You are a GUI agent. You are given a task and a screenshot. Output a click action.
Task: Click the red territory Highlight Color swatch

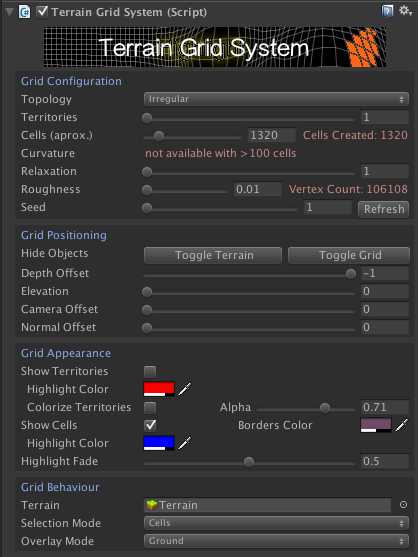pyautogui.click(x=159, y=389)
